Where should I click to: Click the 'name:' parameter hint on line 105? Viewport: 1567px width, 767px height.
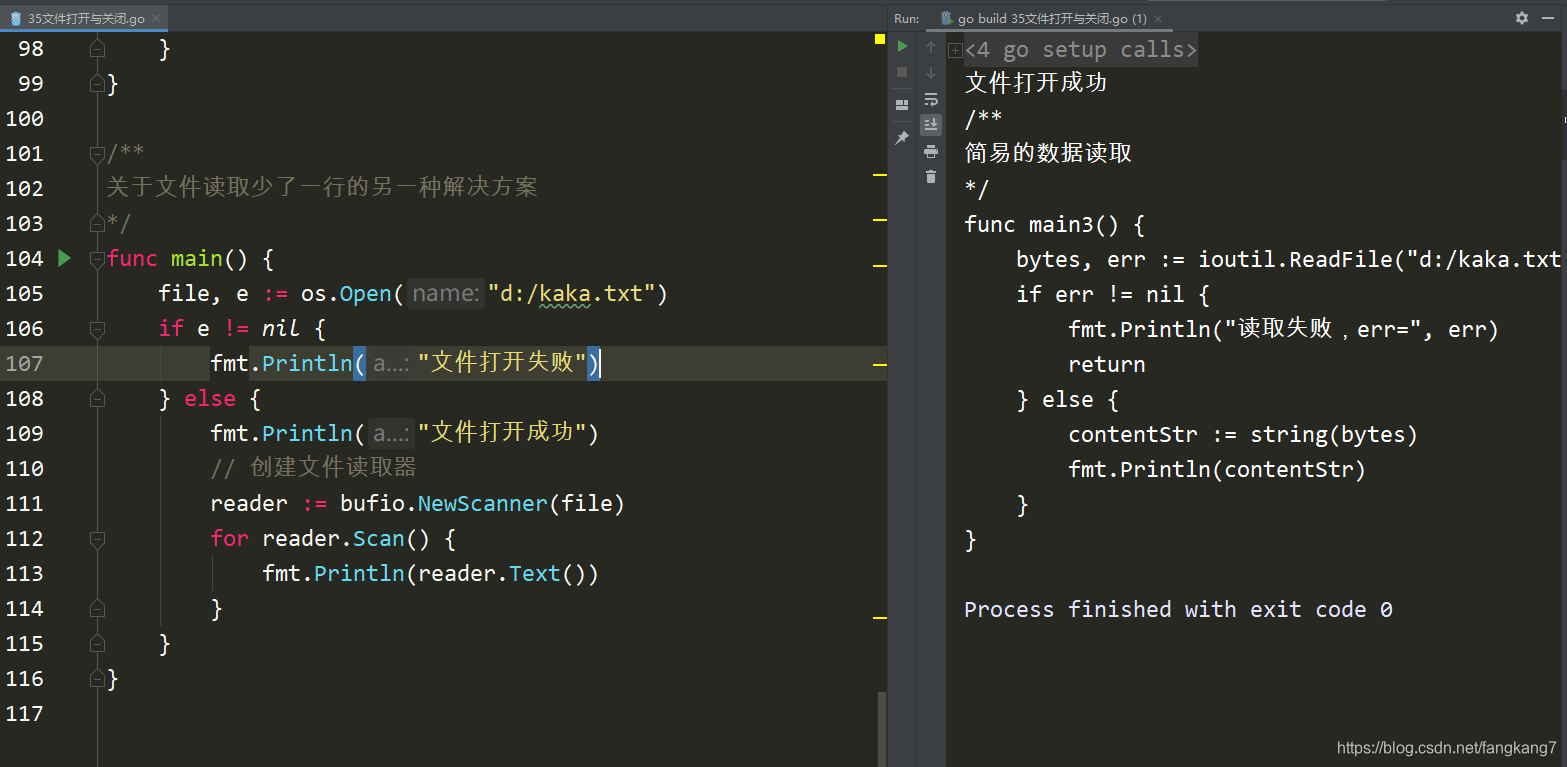445,293
